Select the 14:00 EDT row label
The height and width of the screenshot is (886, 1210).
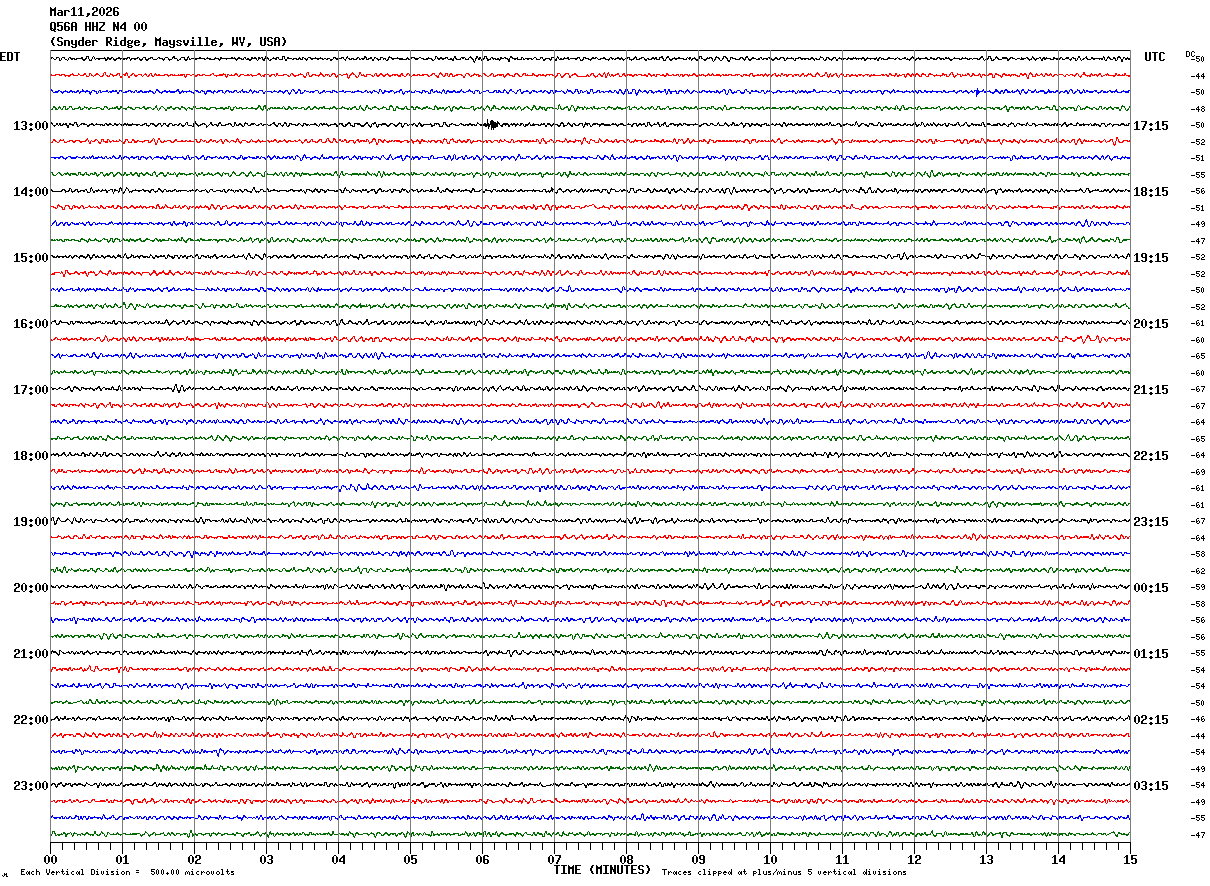coord(30,192)
